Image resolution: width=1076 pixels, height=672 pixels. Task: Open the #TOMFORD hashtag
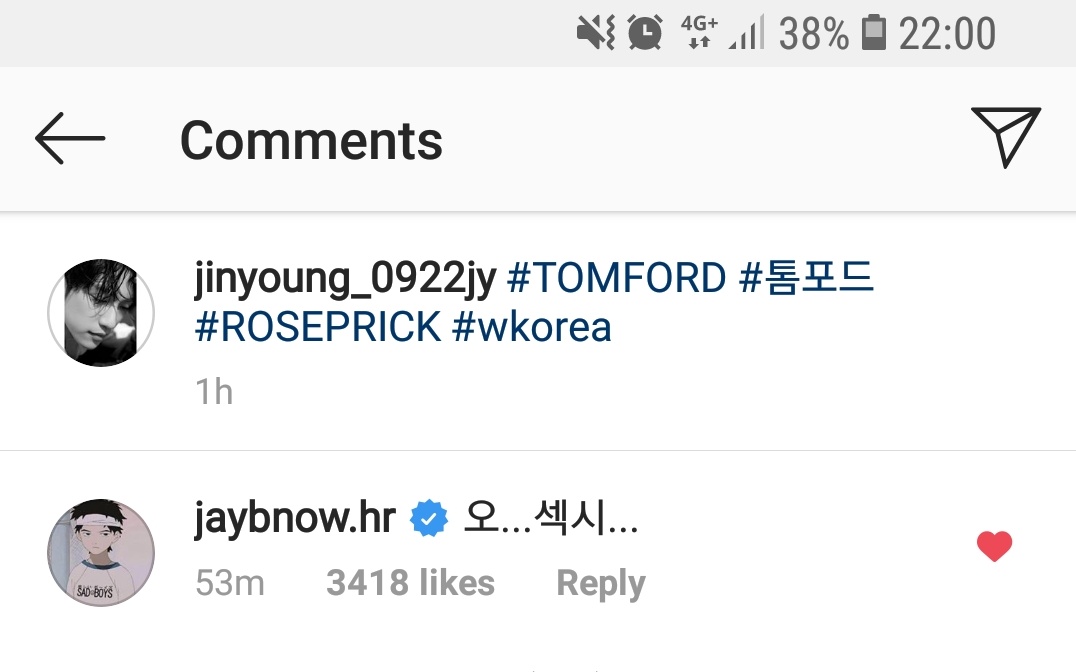point(616,278)
